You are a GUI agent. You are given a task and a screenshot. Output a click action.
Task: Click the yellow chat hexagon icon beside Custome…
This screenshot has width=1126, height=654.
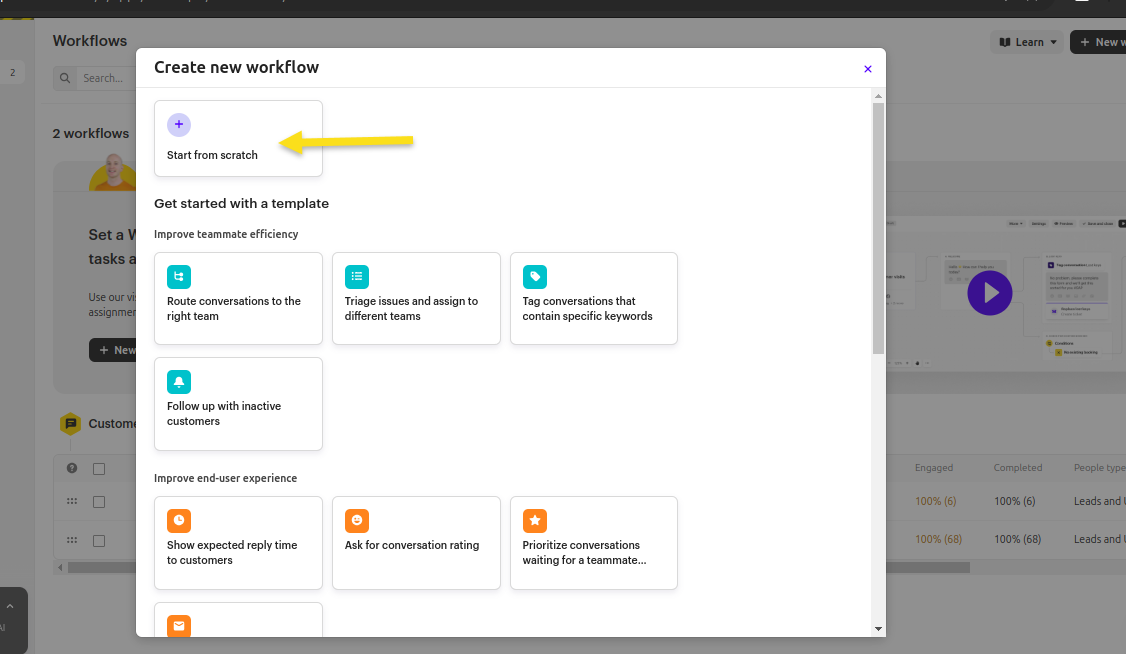point(70,424)
